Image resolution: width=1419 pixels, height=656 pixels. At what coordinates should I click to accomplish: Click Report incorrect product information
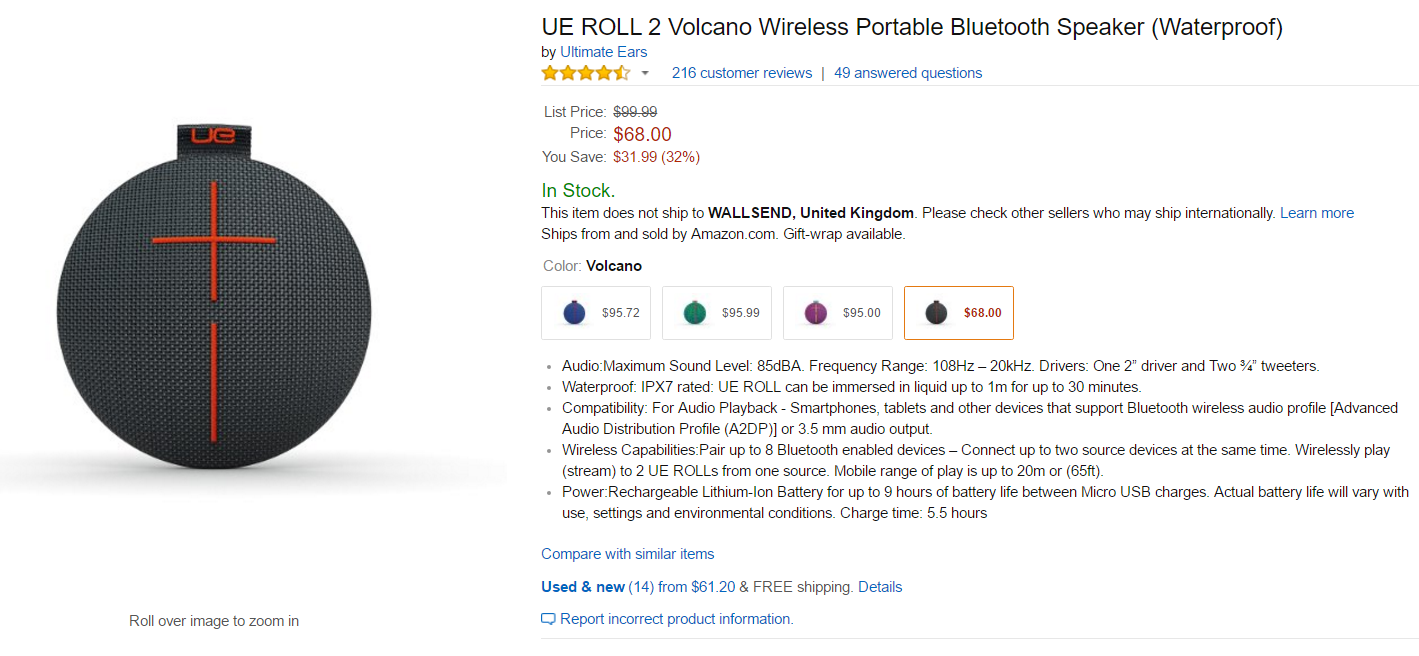pos(676,619)
